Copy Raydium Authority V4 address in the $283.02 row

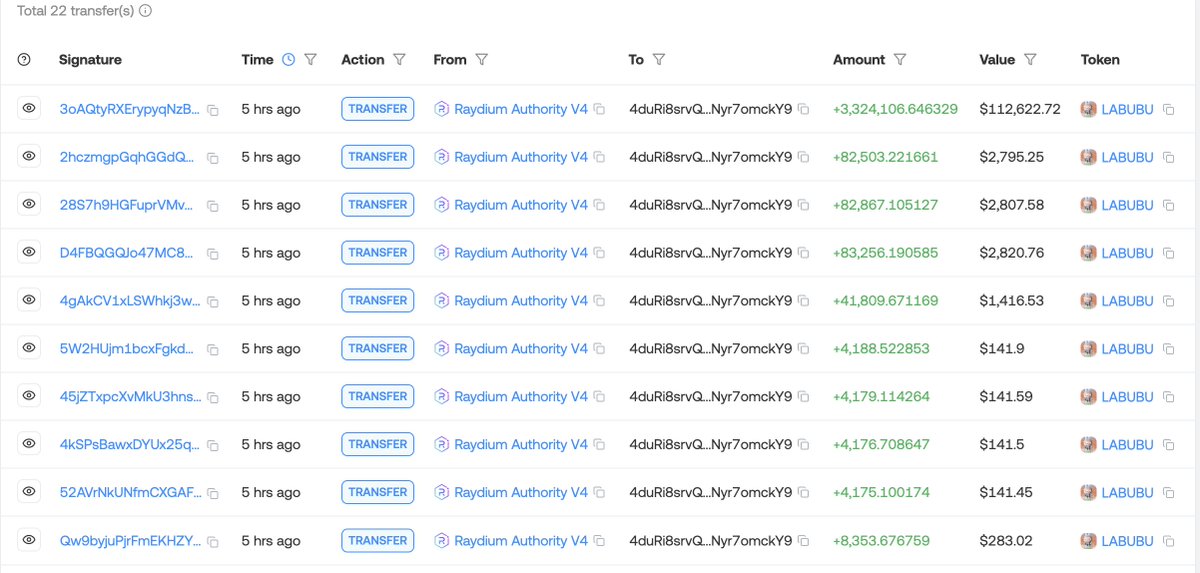(599, 541)
